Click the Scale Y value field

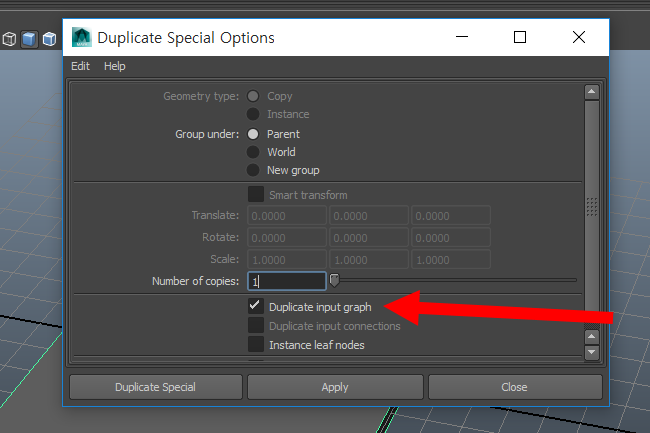coord(369,259)
